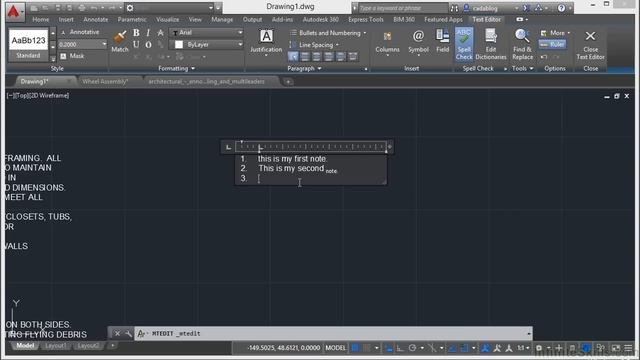Click the sign-in user icon

pos(466,8)
